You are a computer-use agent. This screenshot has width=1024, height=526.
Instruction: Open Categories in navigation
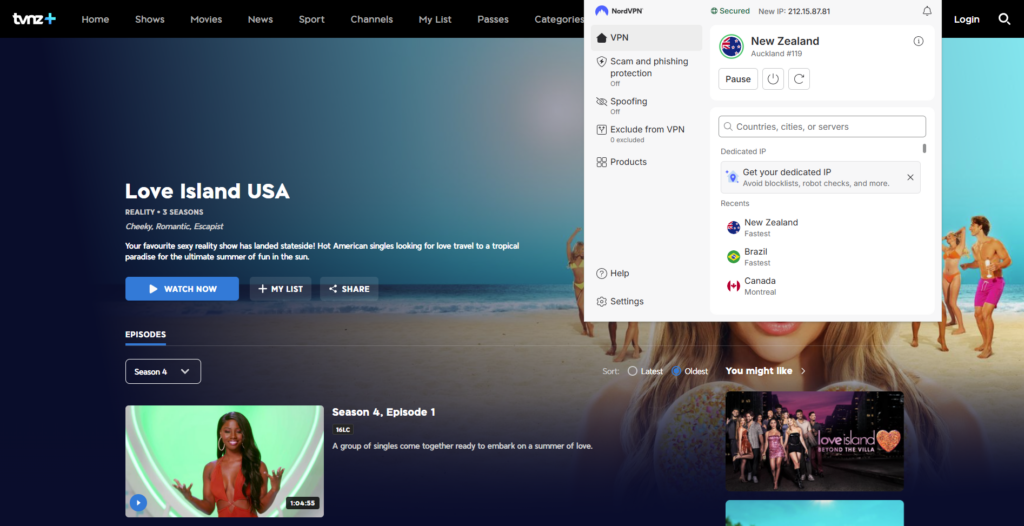coord(559,19)
